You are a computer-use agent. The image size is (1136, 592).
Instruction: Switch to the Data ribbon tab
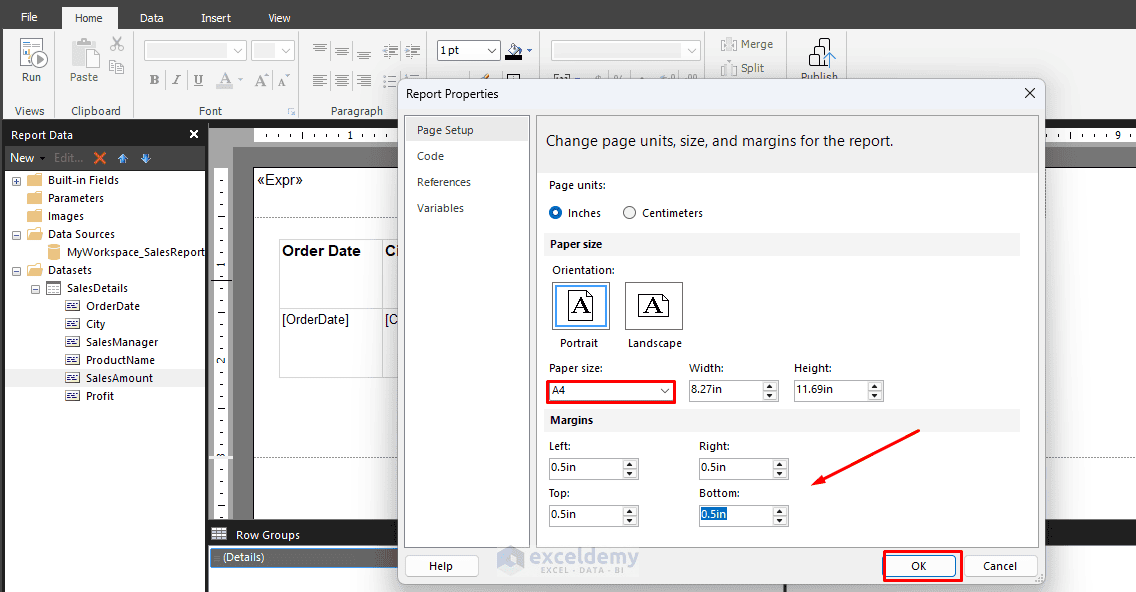tap(151, 18)
